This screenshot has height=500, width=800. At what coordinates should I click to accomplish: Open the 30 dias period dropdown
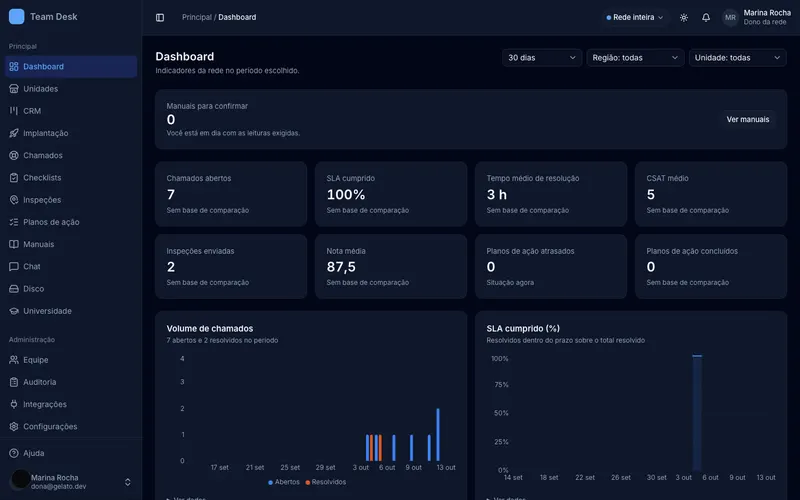[542, 58]
